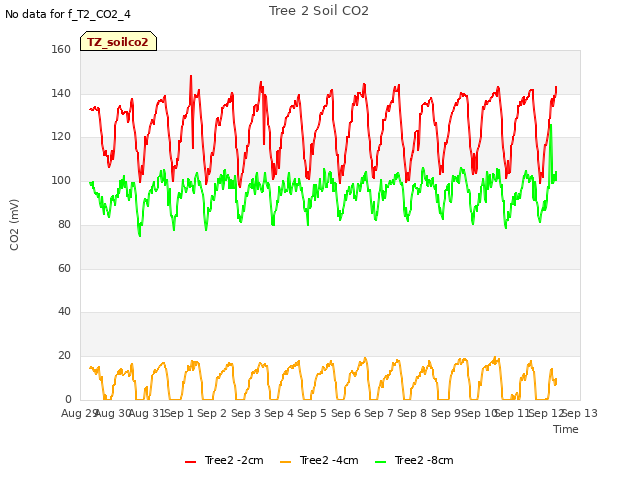Click the TZ_soilco2 annotation label
Viewport: 640px width, 480px height.
coord(118,42)
